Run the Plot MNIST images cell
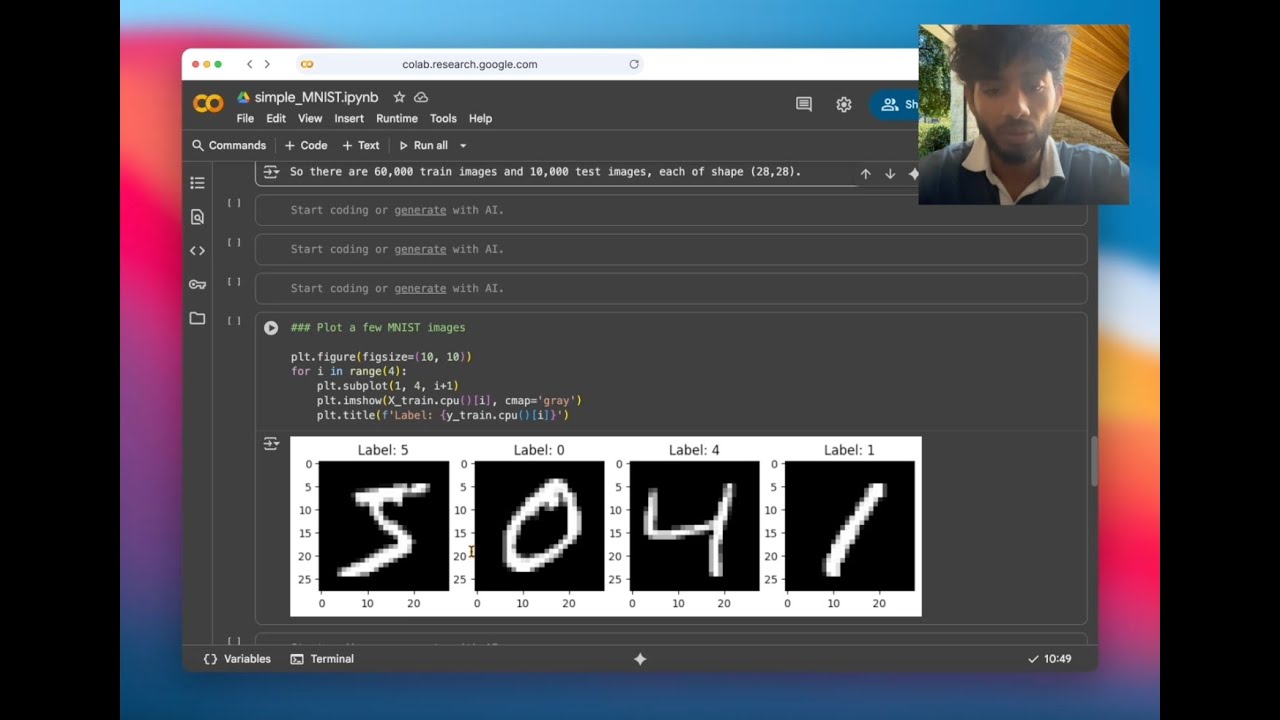This screenshot has height=720, width=1280. [x=271, y=328]
